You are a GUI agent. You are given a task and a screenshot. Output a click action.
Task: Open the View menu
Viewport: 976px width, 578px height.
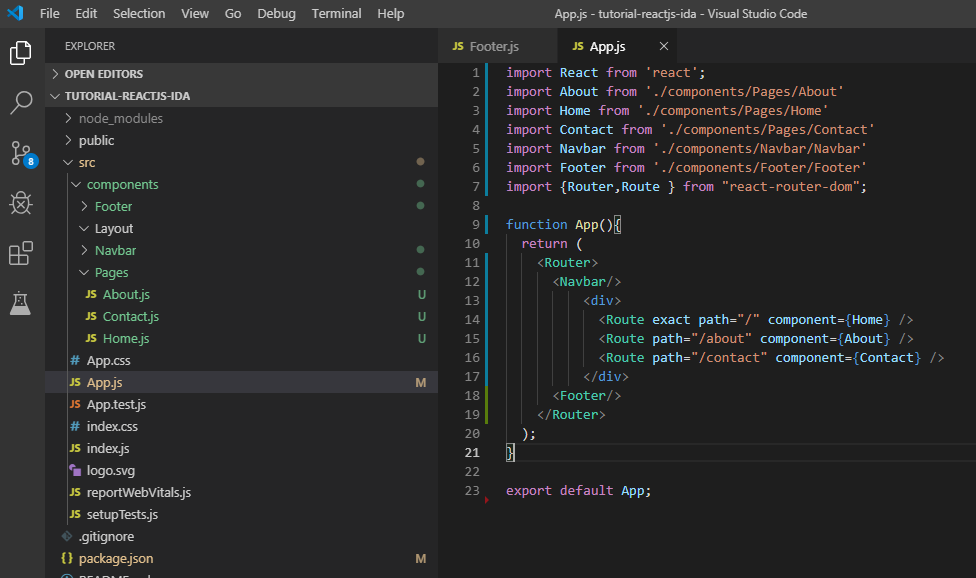pyautogui.click(x=195, y=14)
